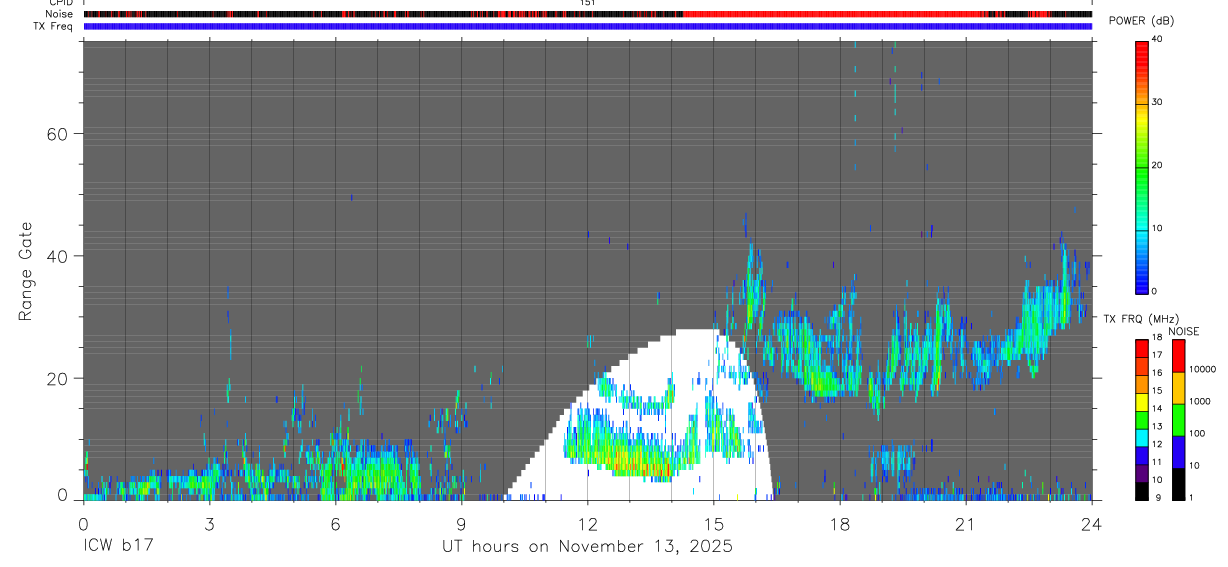
Task: Click the blue TX Freq strip at top
Action: [588, 26]
